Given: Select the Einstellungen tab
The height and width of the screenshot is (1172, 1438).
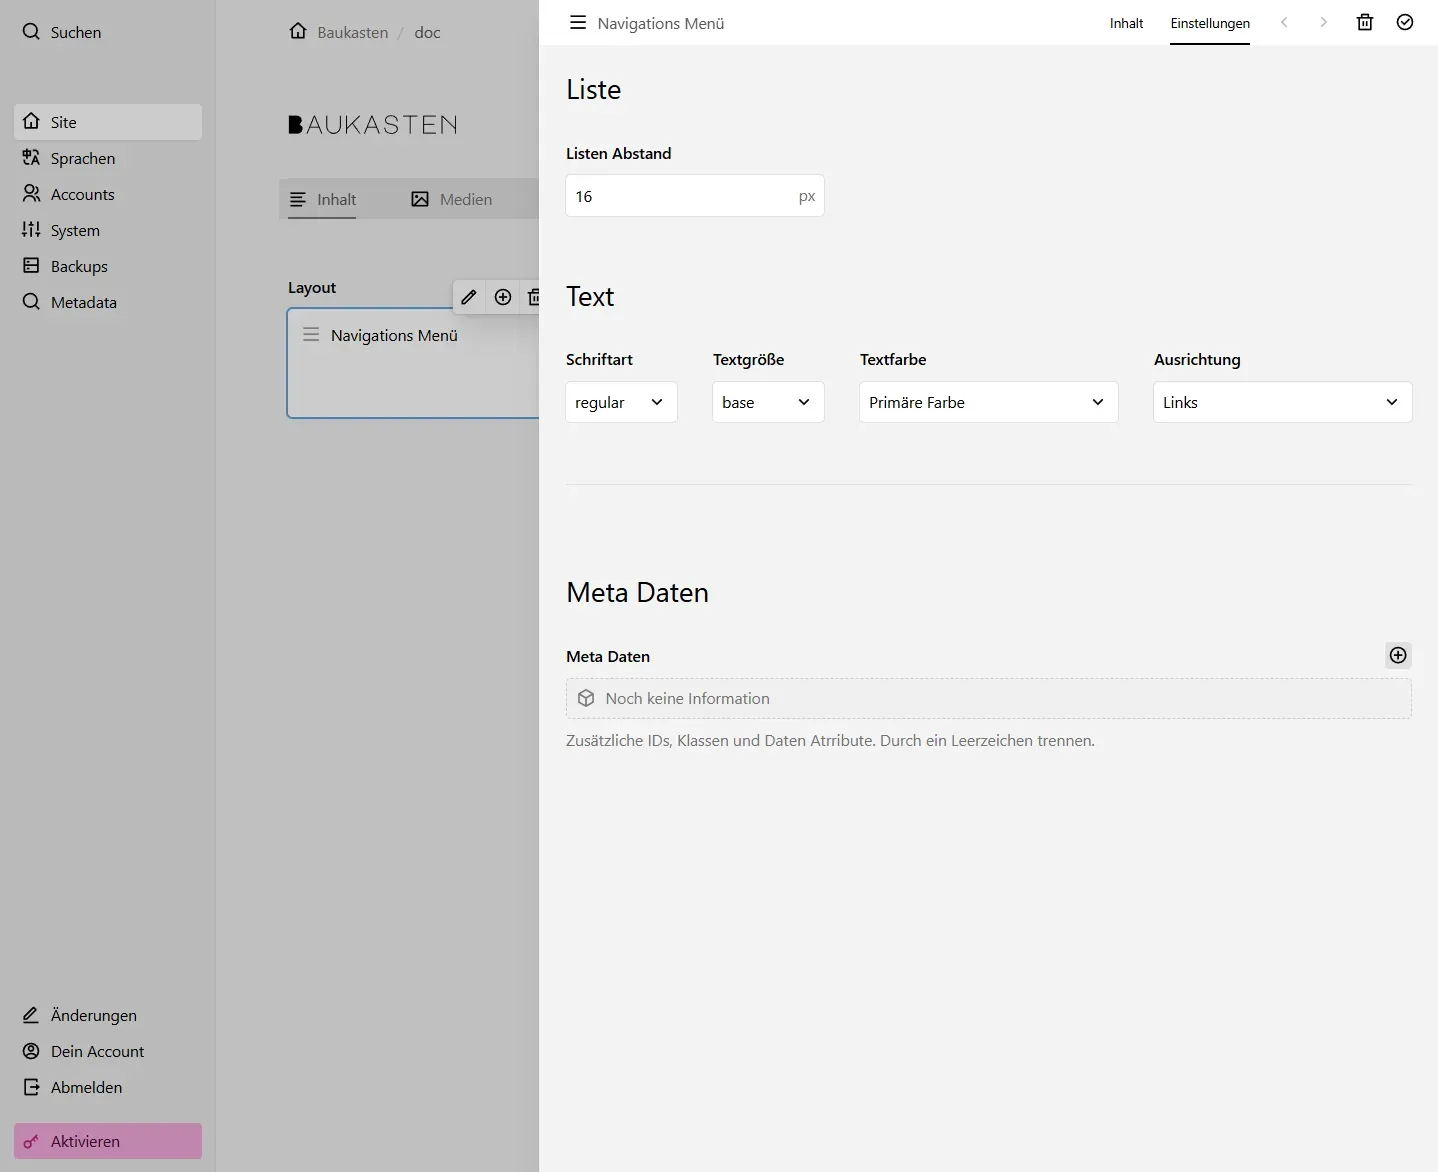Looking at the screenshot, I should pyautogui.click(x=1210, y=23).
